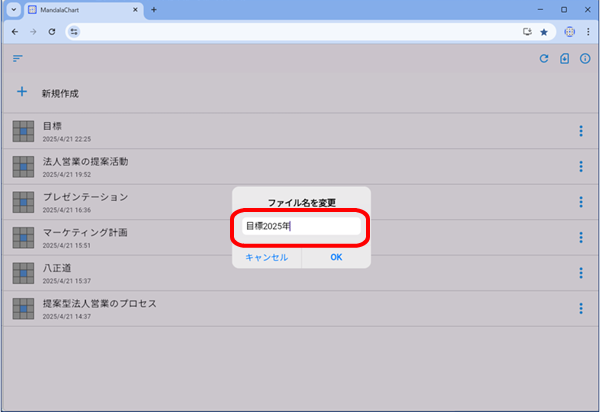Open the info icon in app header
Image resolution: width=600 pixels, height=412 pixels.
point(585,59)
